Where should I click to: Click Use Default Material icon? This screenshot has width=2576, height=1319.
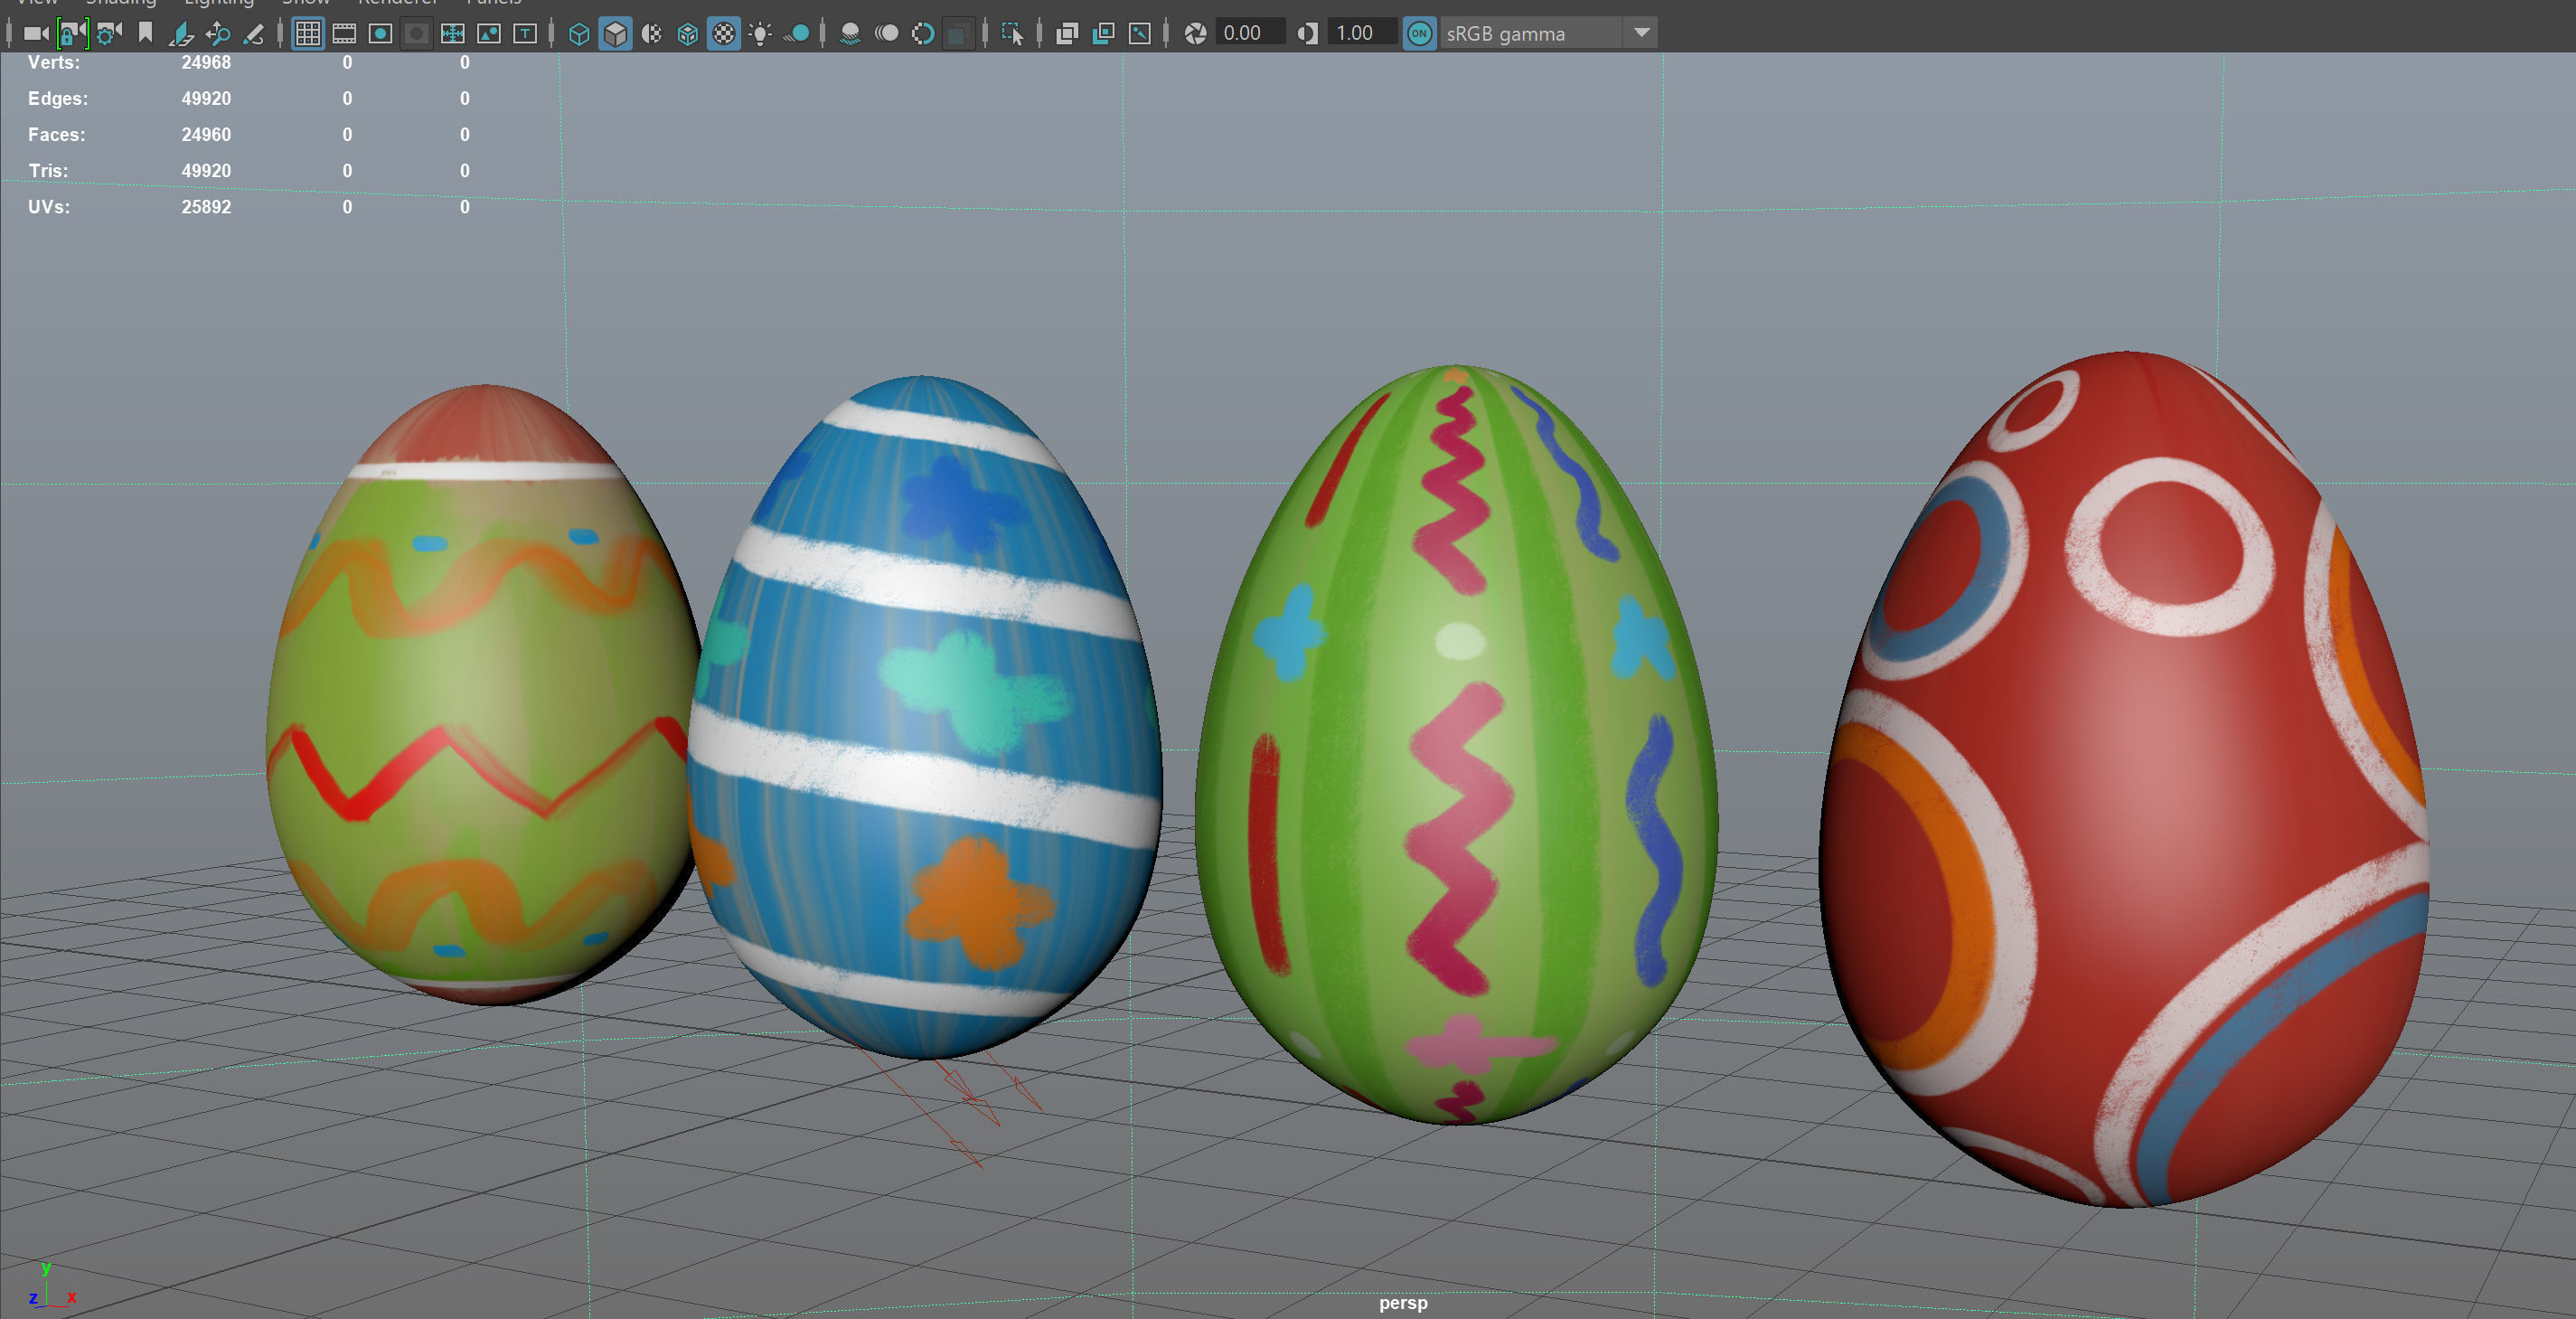pos(651,33)
